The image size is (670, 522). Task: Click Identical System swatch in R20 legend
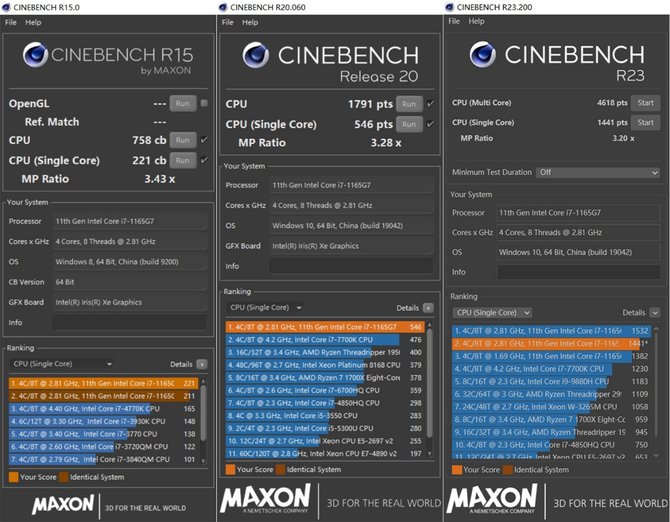click(x=280, y=469)
